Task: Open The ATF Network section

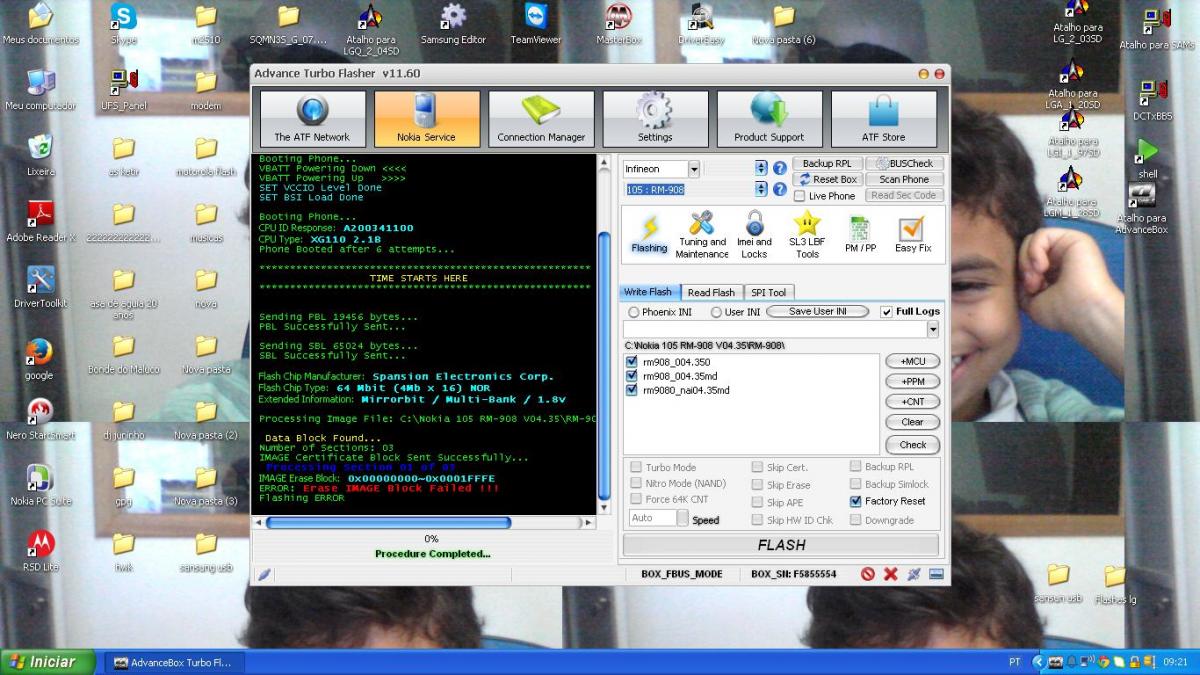Action: 312,119
